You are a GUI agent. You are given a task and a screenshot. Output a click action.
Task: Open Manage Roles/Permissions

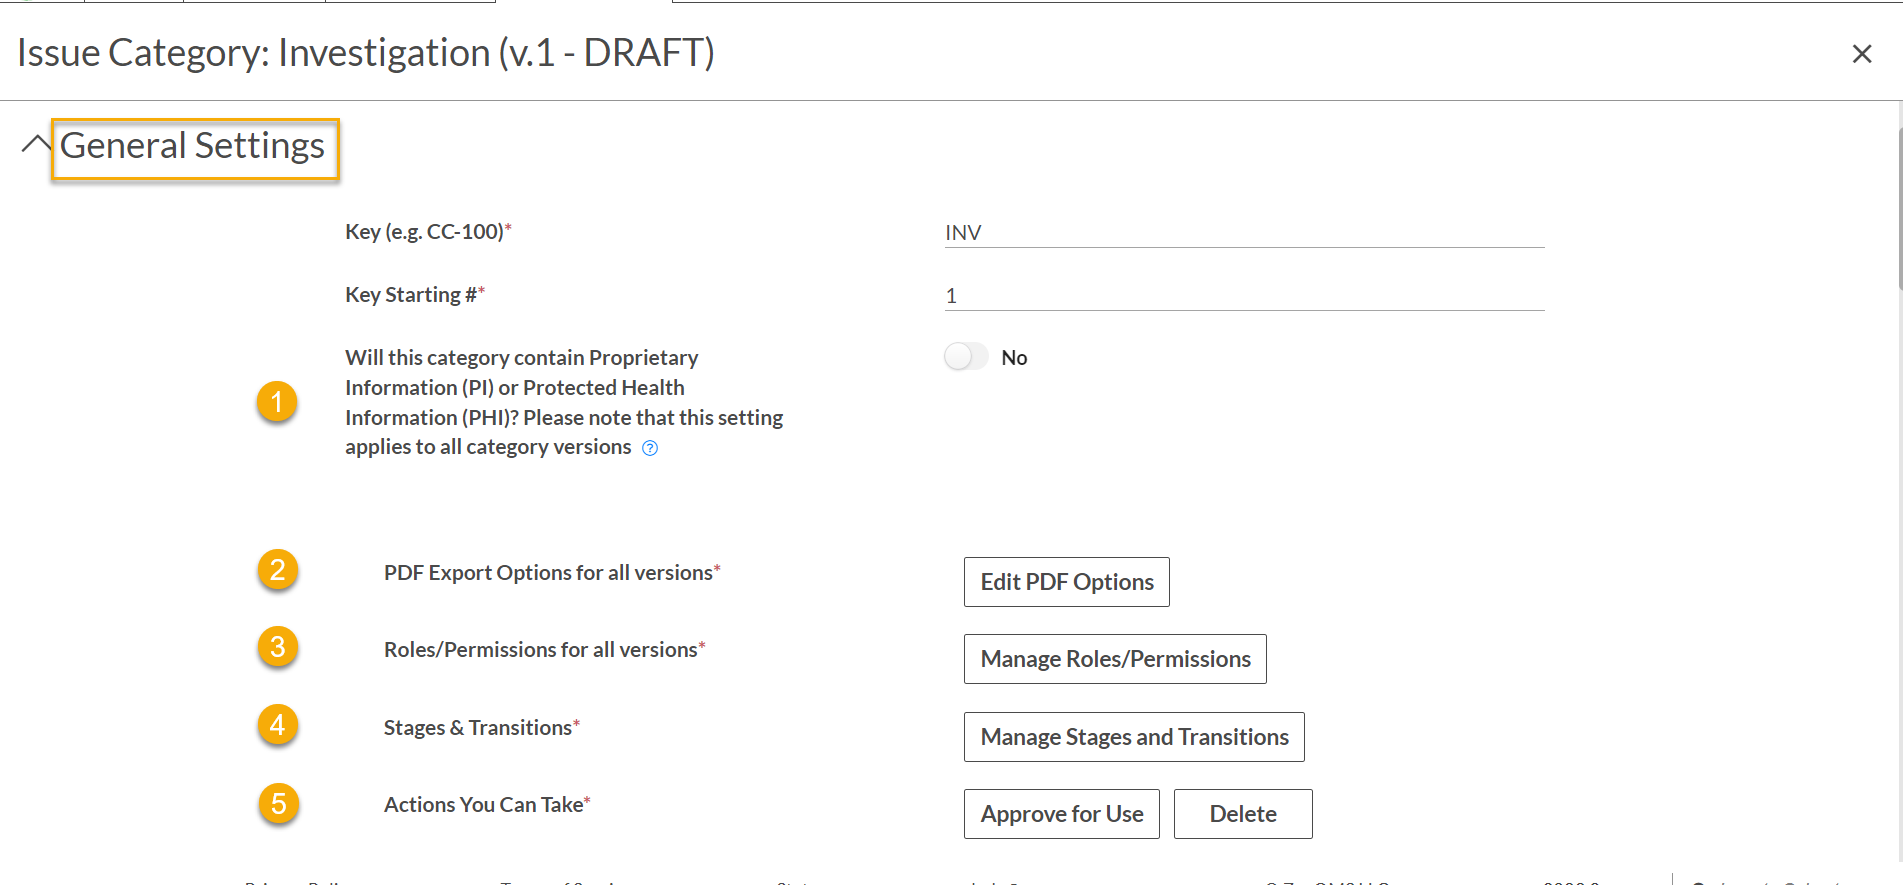click(x=1115, y=659)
